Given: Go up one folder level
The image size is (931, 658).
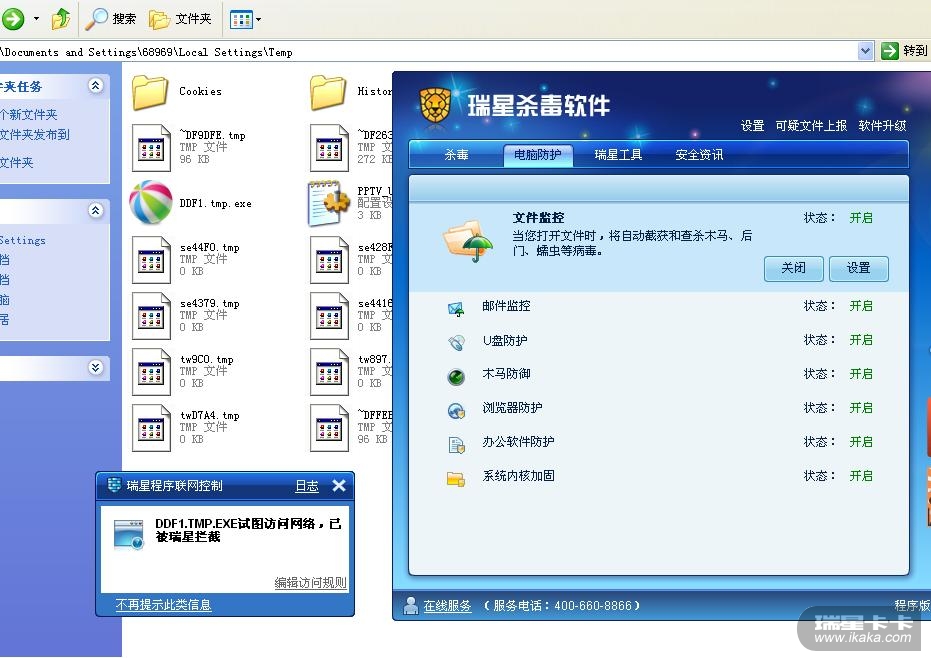Looking at the screenshot, I should (61, 19).
